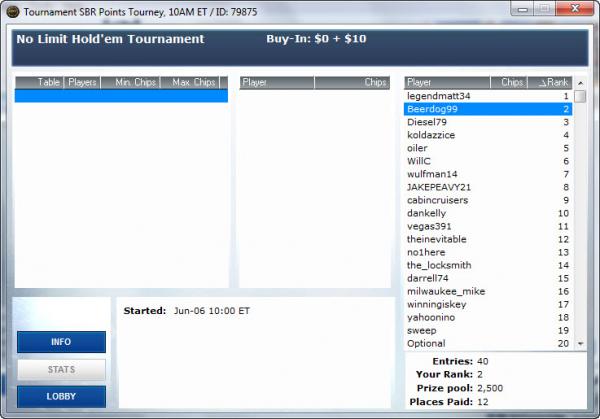Viewport: 600px width, 419px height.
Task: Click the scroll down arrow of player list
Action: click(x=579, y=343)
